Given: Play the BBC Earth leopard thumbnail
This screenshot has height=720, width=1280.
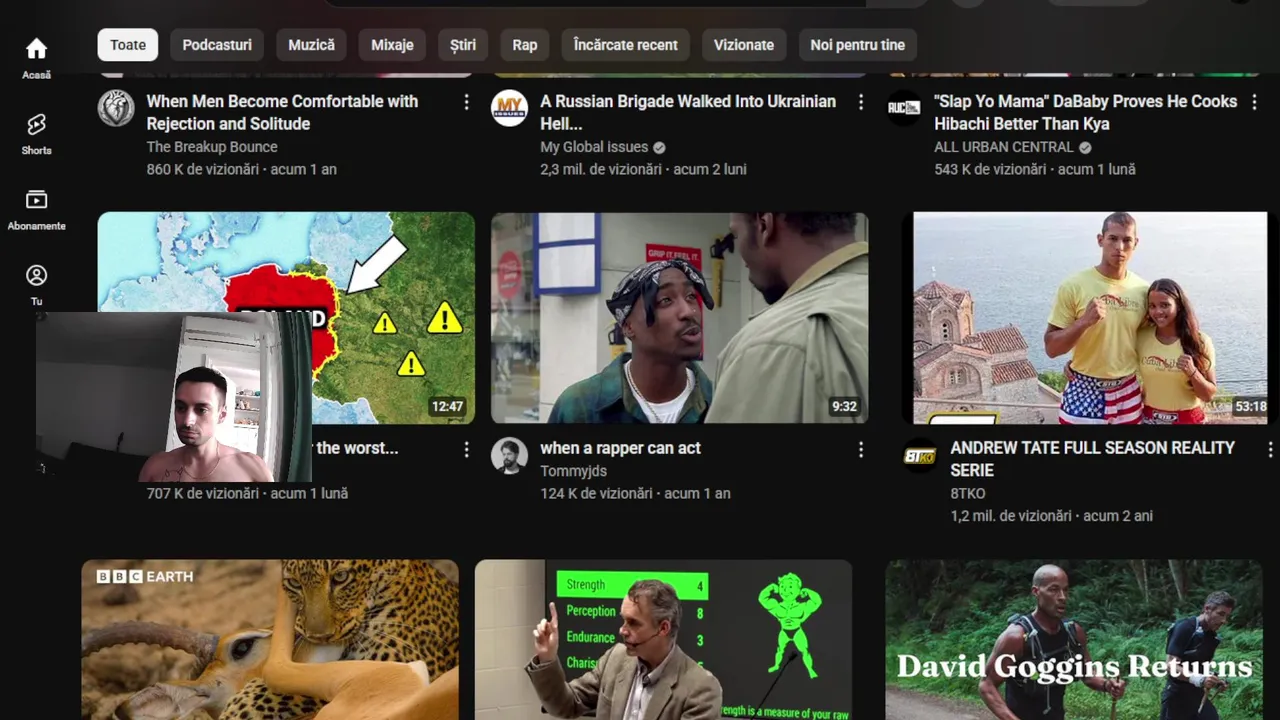Looking at the screenshot, I should (270, 640).
